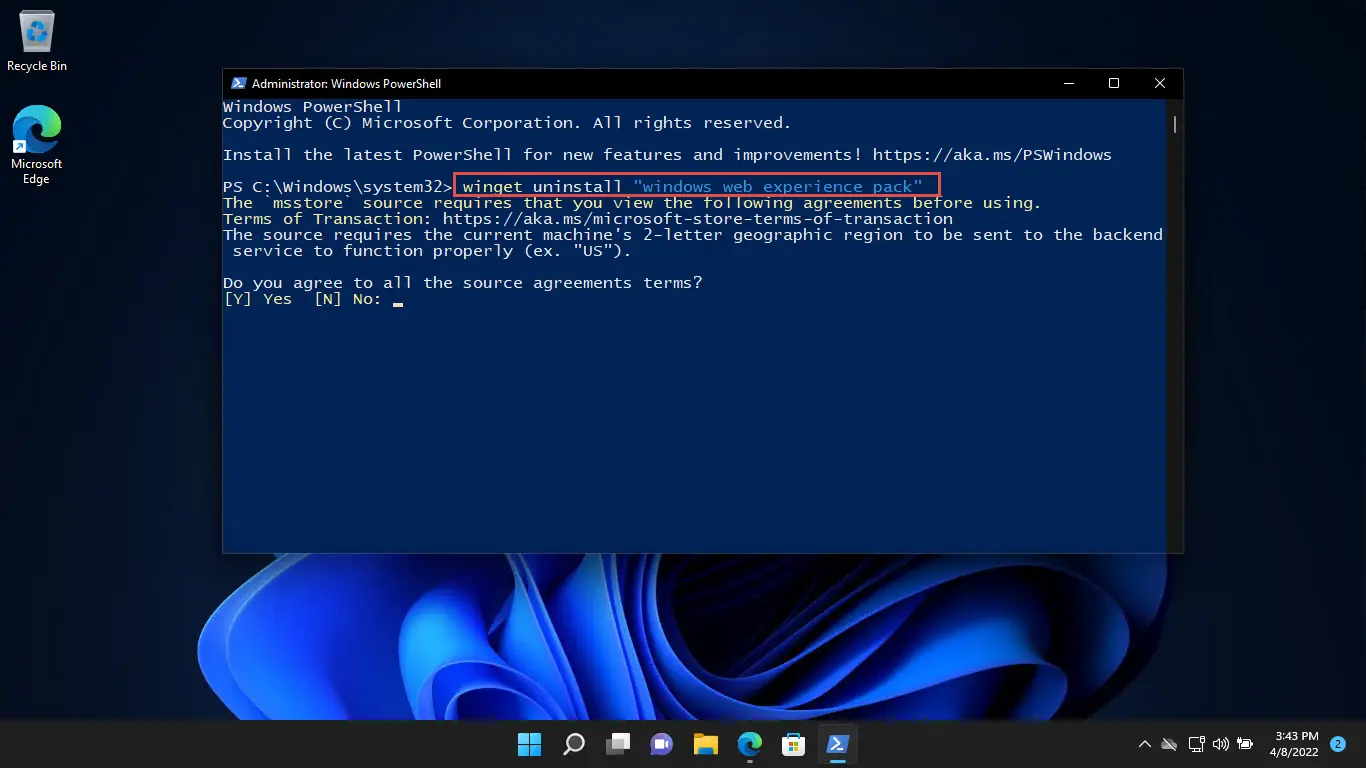Open Microsoft Store from the taskbar
The image size is (1366, 768).
pos(794,744)
